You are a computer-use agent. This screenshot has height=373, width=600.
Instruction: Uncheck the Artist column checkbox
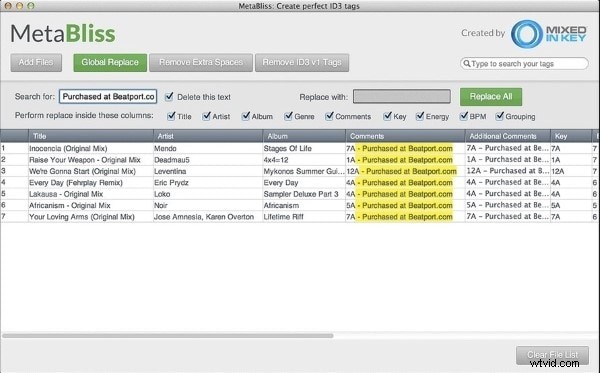pyautogui.click(x=207, y=116)
